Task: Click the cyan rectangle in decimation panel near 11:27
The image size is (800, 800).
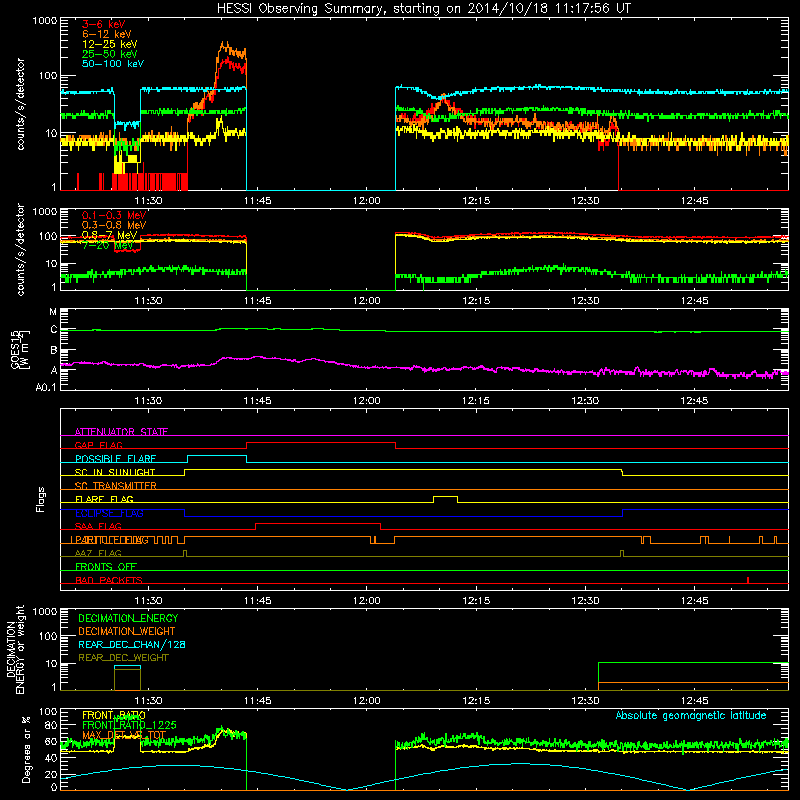Action: [127, 667]
